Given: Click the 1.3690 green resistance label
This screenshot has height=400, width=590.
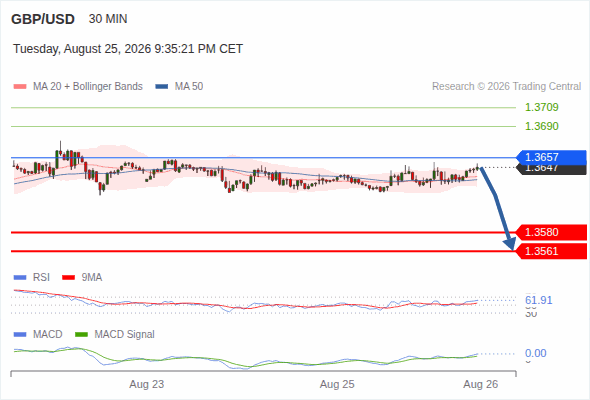Looking at the screenshot, I should click(x=541, y=126).
